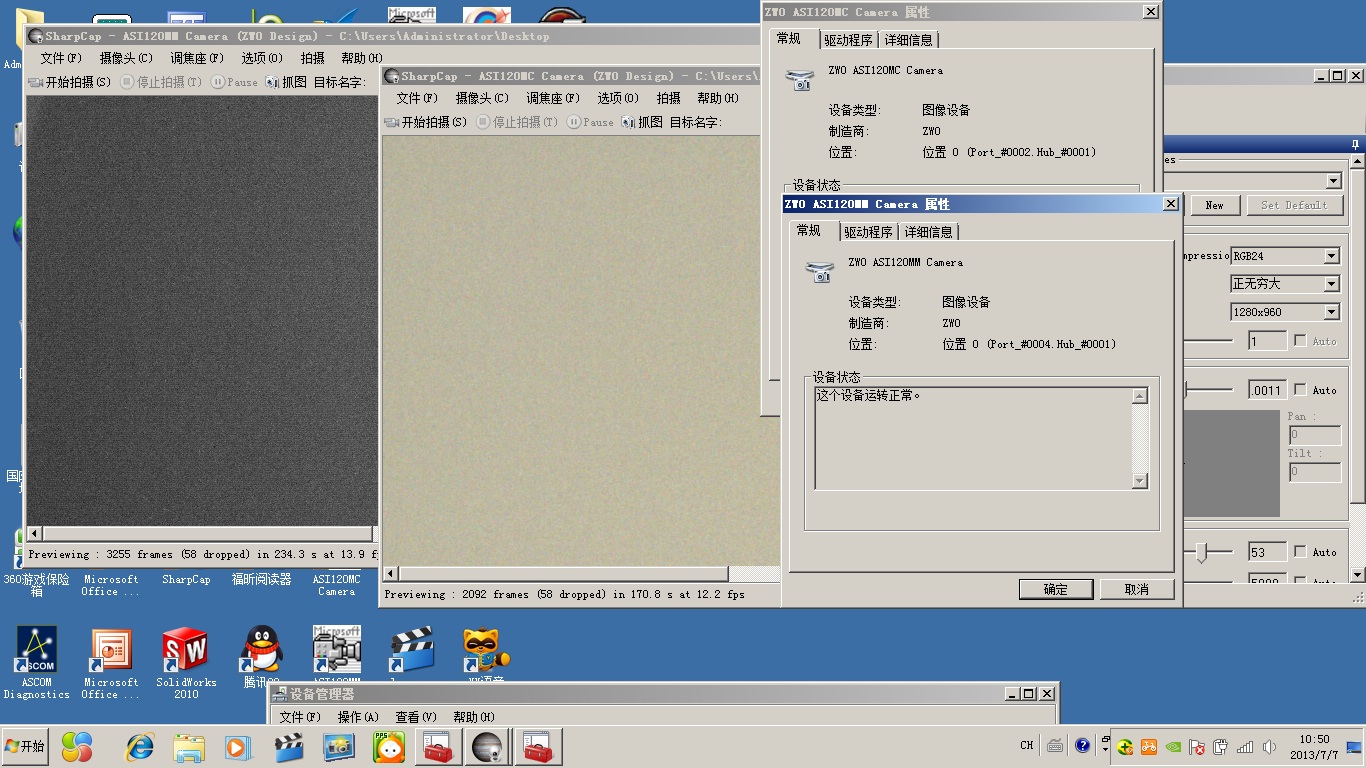Open the volume speaker tray icon
Image resolution: width=1366 pixels, height=768 pixels.
click(1269, 746)
